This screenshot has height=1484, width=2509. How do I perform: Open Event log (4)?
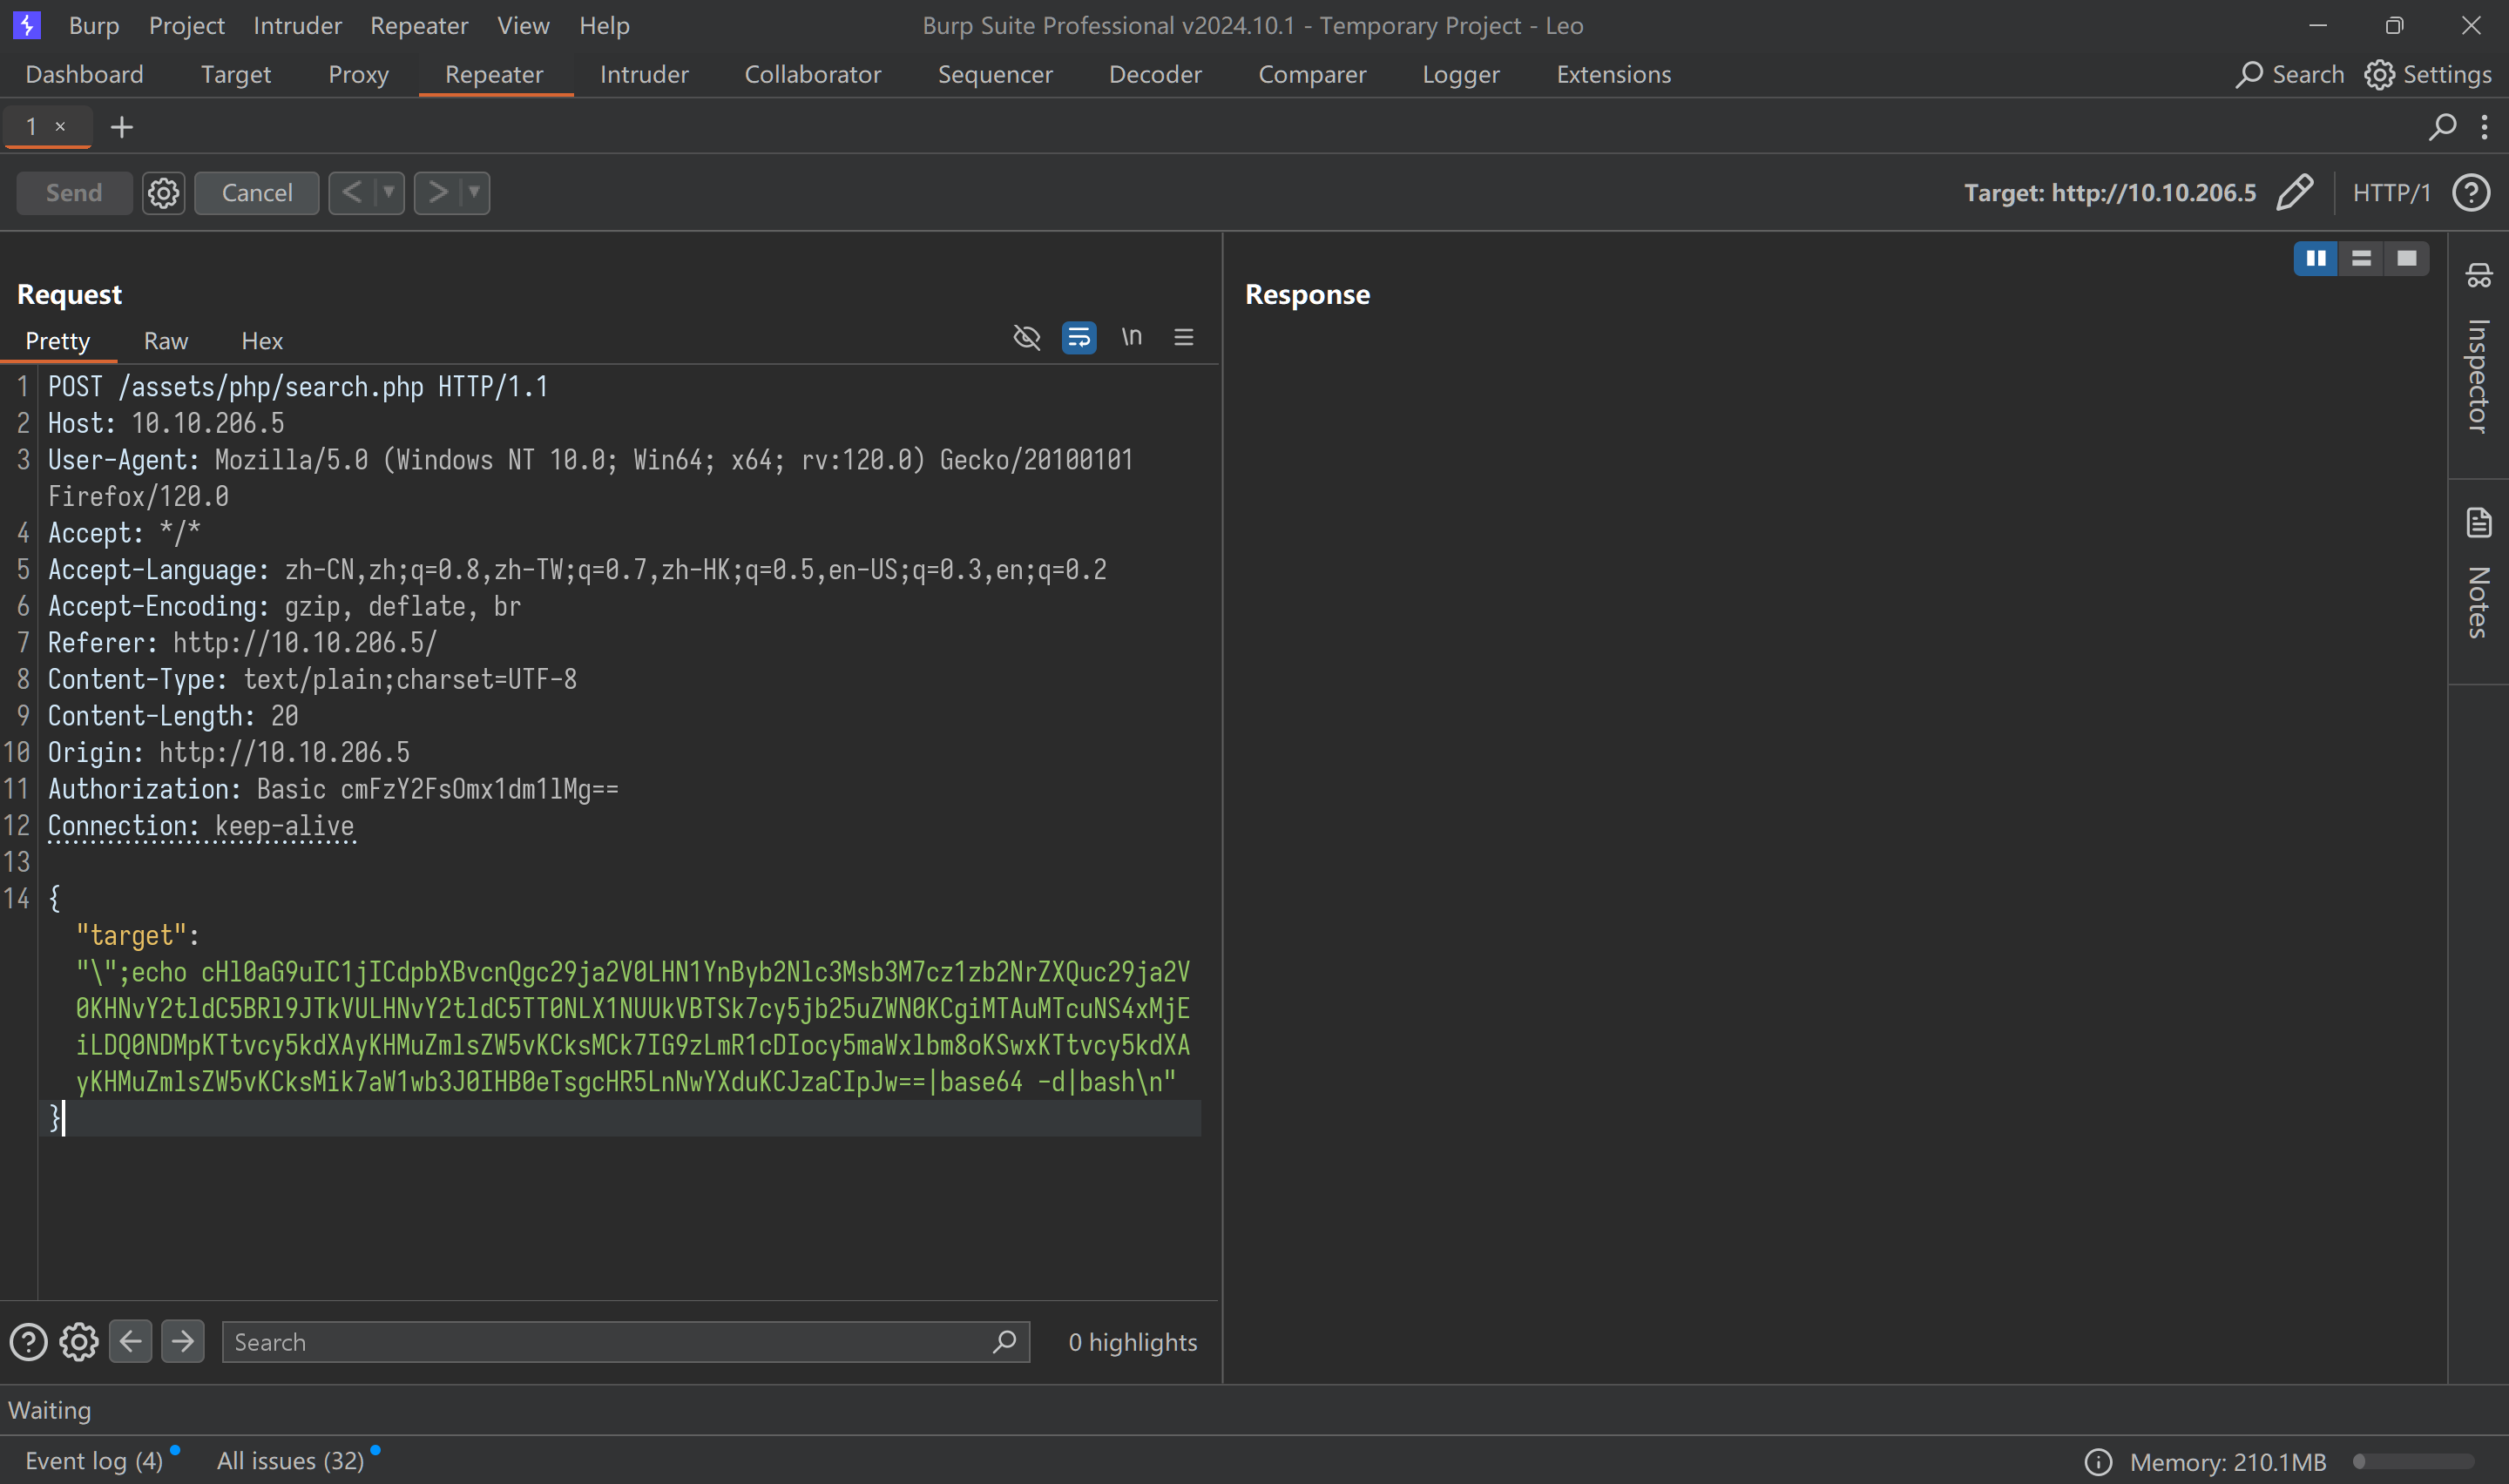(94, 1461)
